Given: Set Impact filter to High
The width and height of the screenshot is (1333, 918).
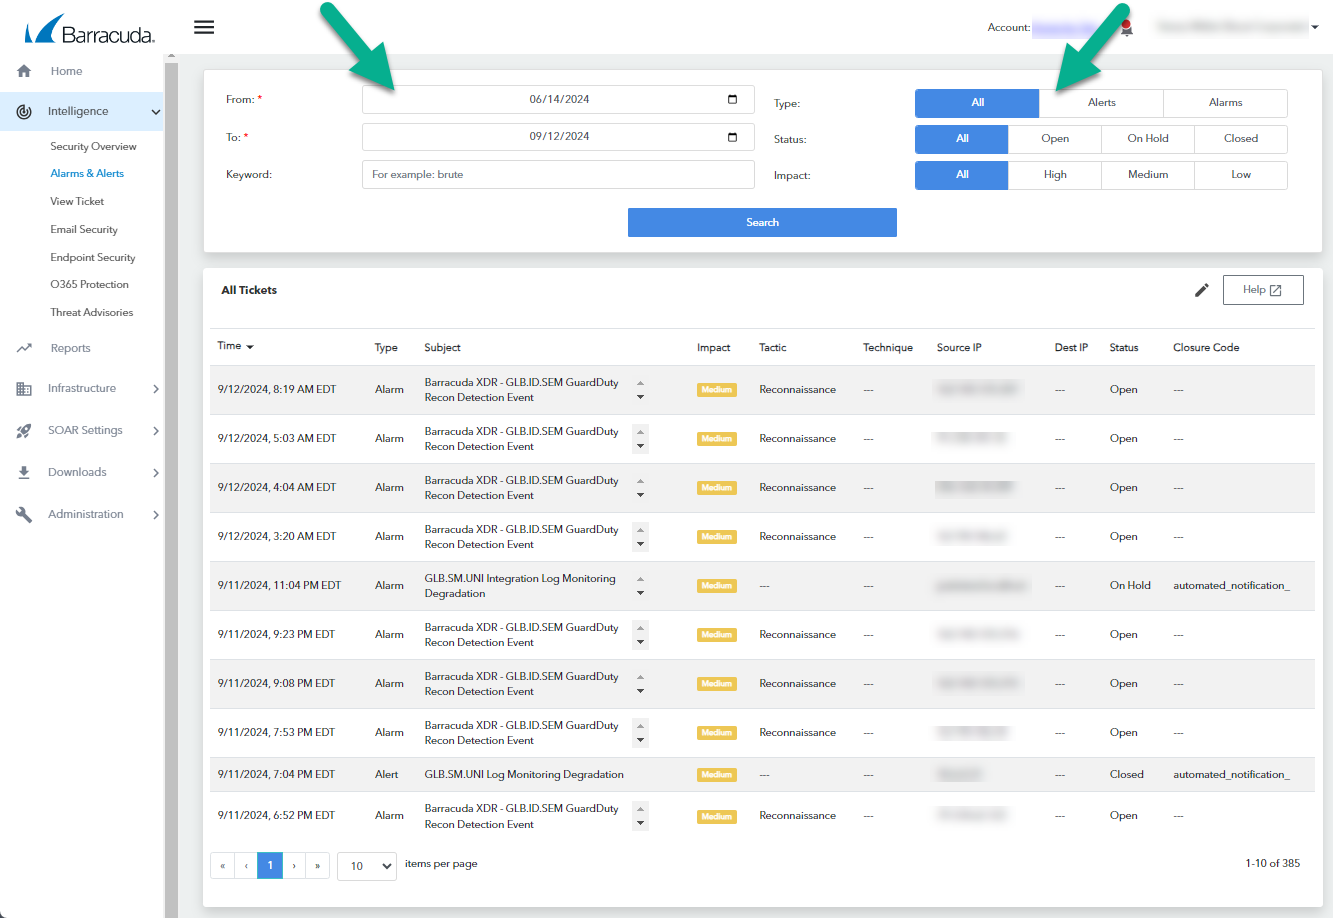Looking at the screenshot, I should (x=1055, y=175).
